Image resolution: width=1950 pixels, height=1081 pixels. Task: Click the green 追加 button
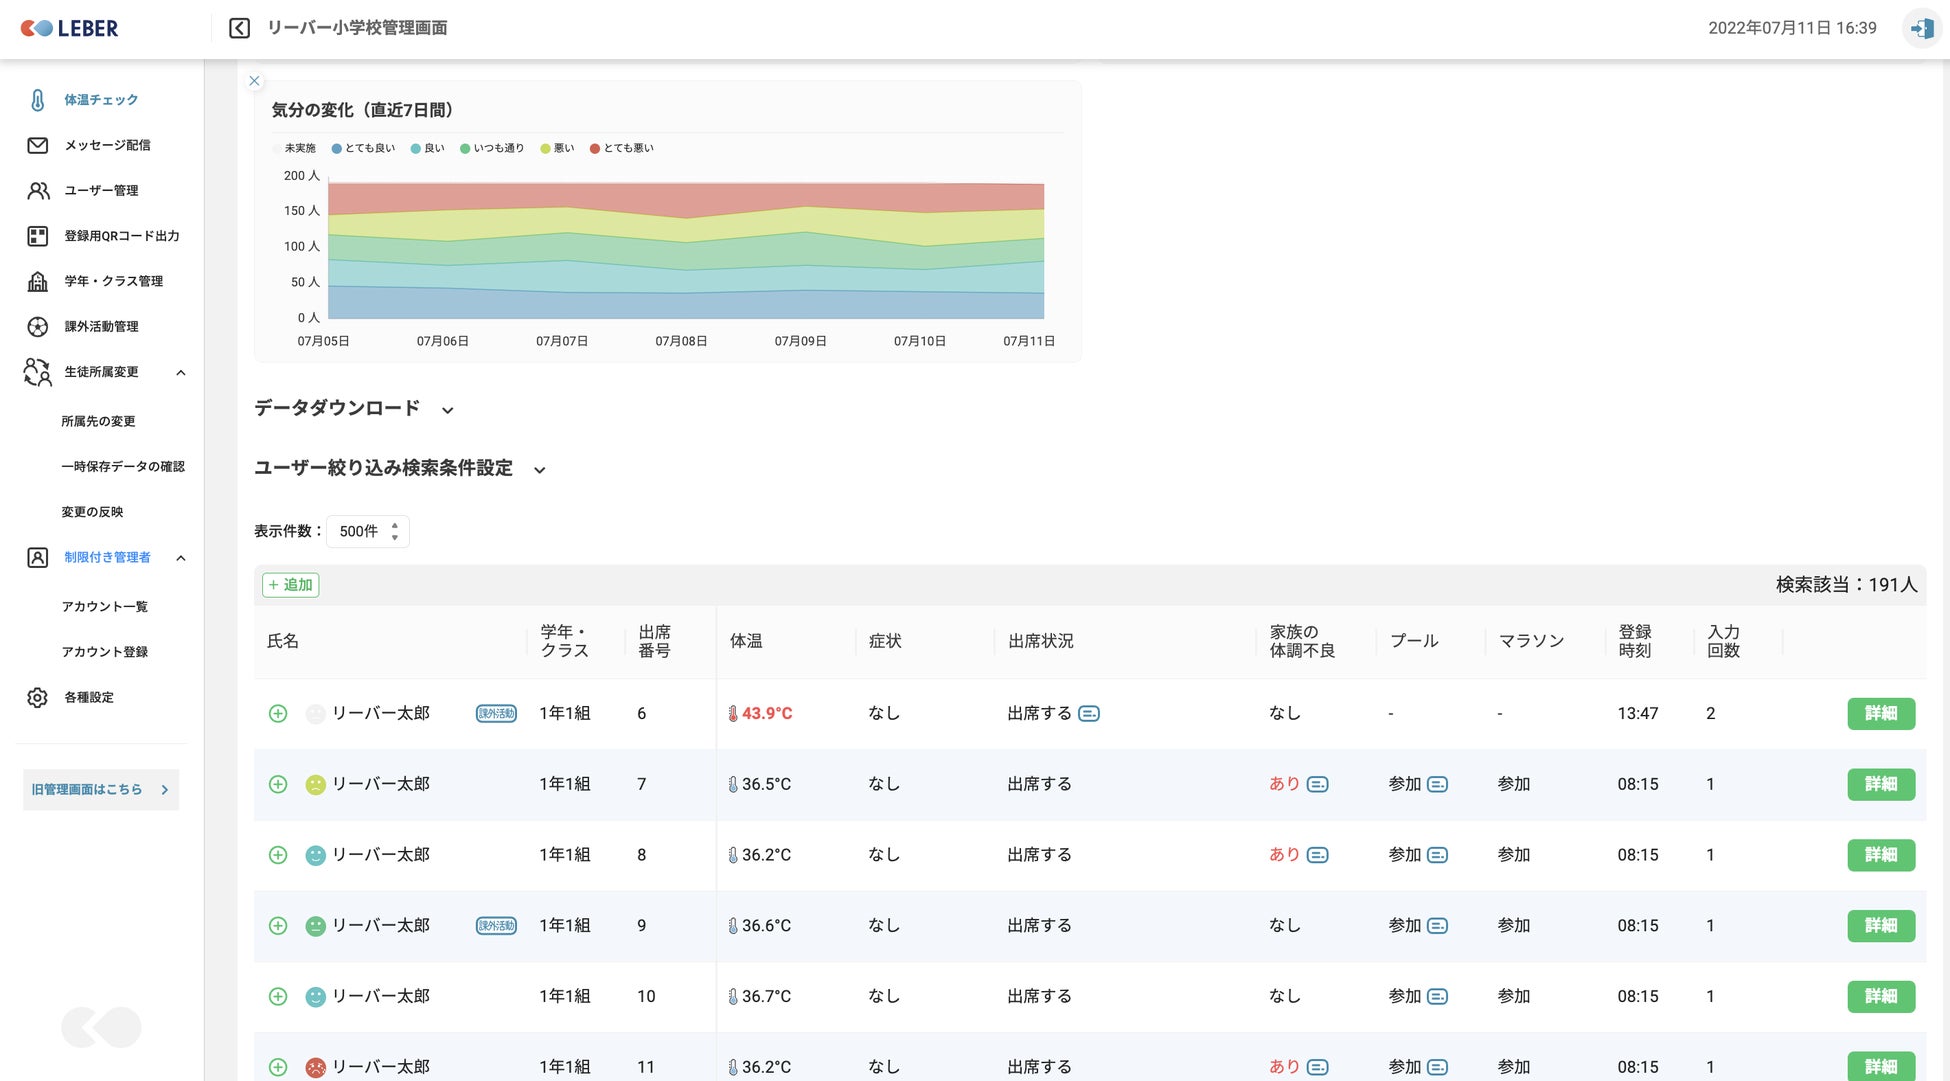point(290,585)
